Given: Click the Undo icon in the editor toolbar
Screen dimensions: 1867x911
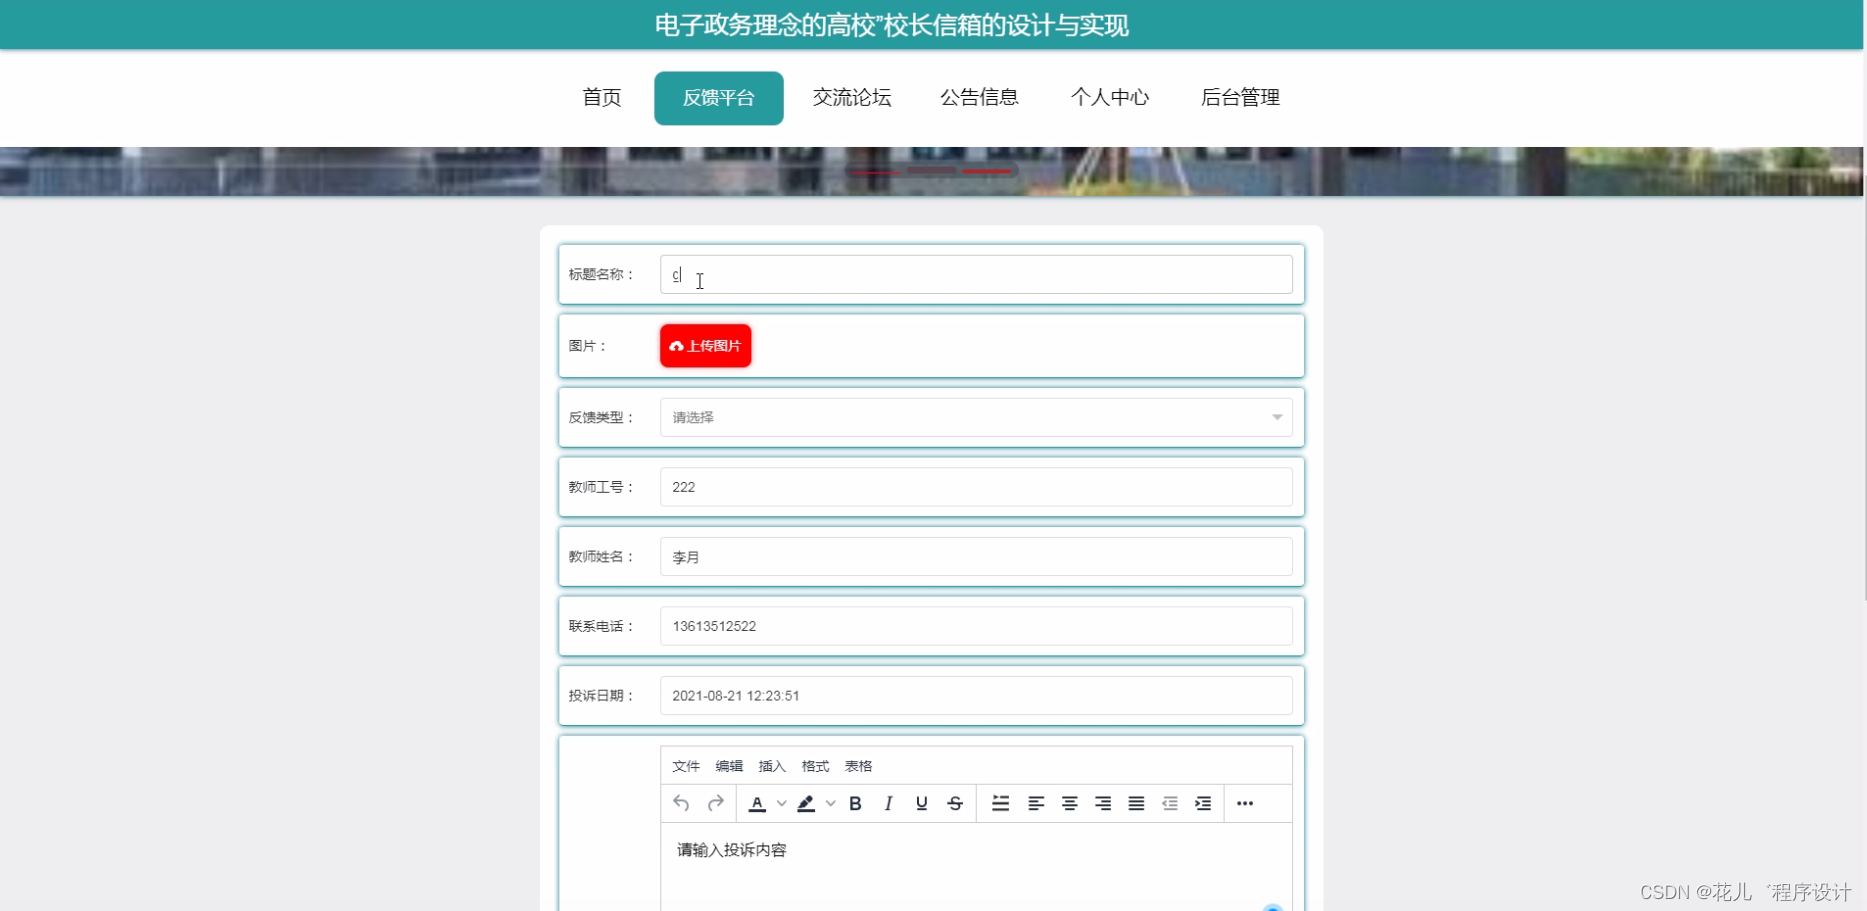Looking at the screenshot, I should click(681, 803).
